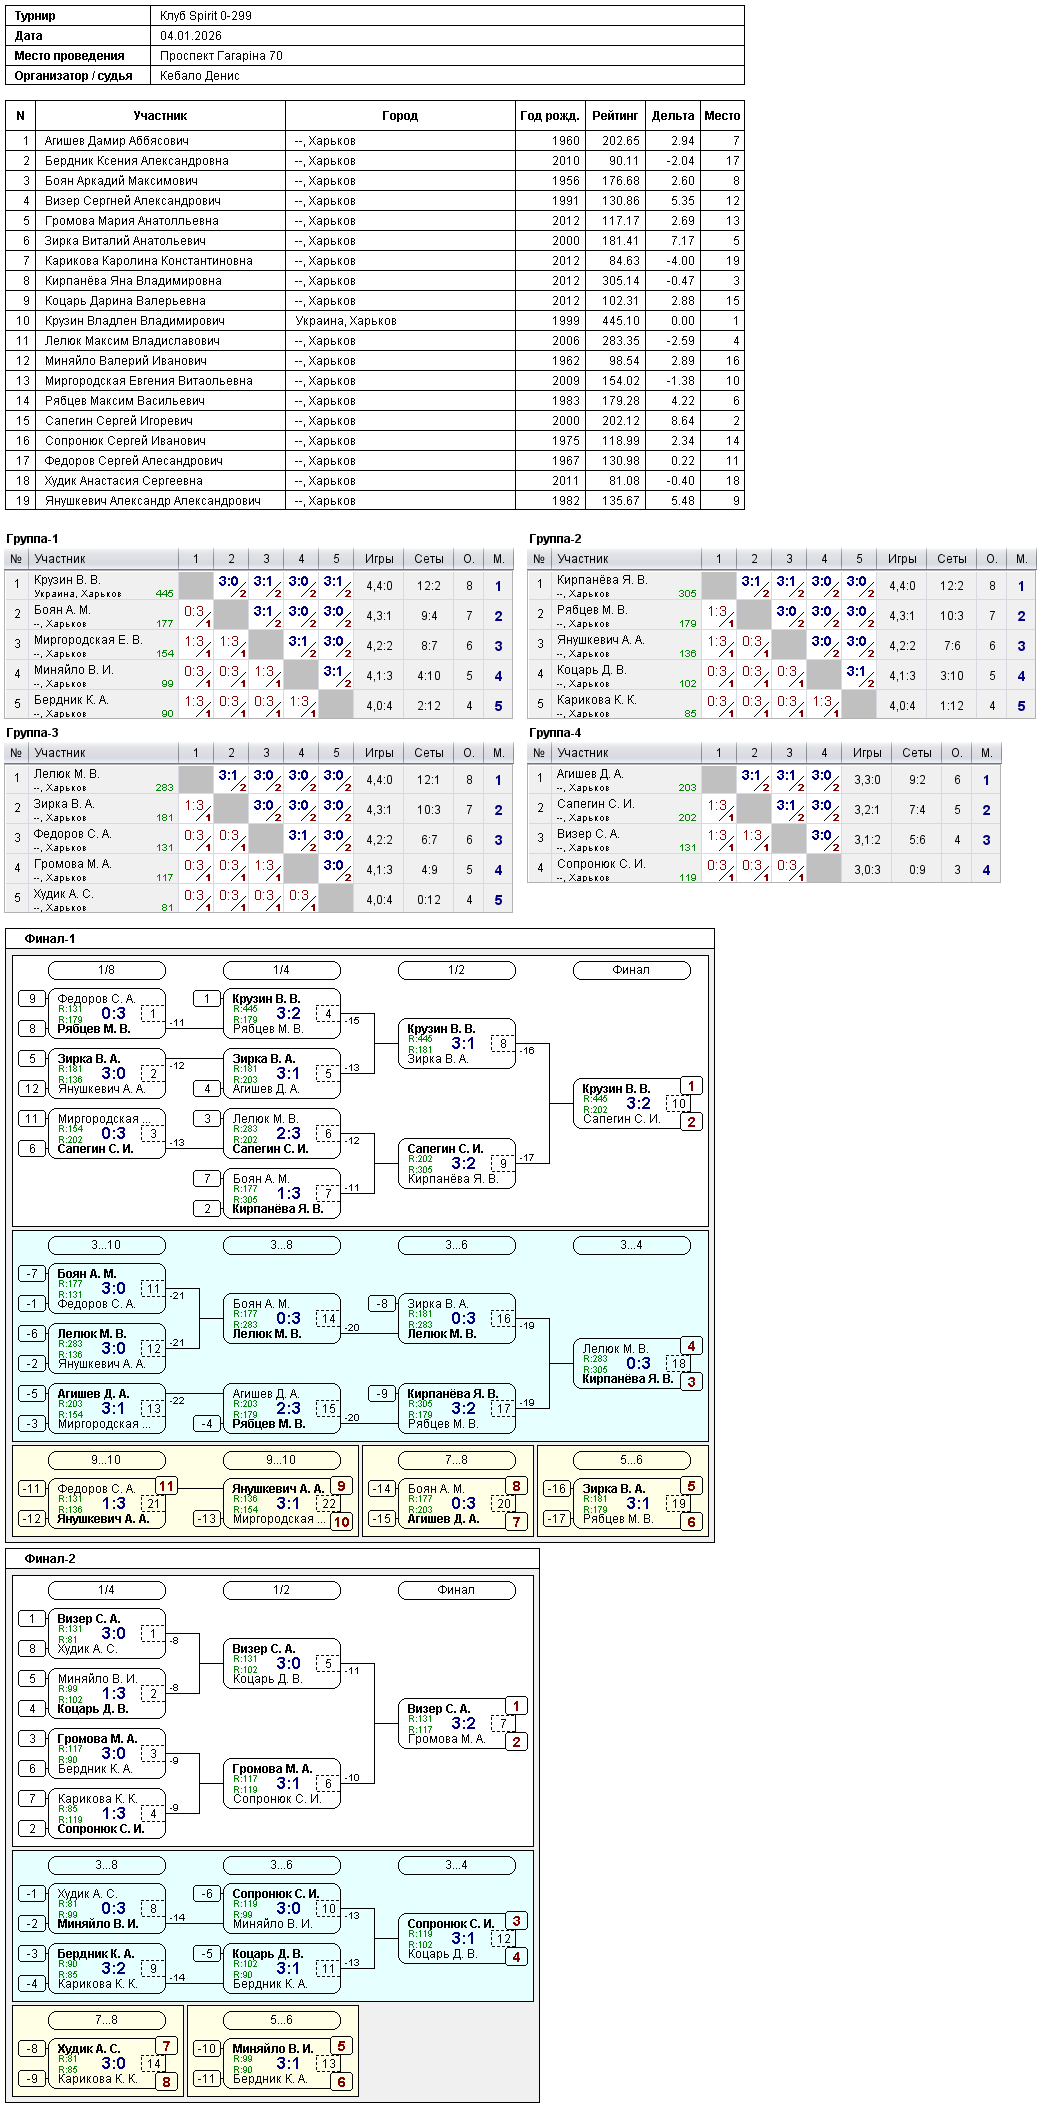Open the Группа-1 table heading

coord(32,539)
